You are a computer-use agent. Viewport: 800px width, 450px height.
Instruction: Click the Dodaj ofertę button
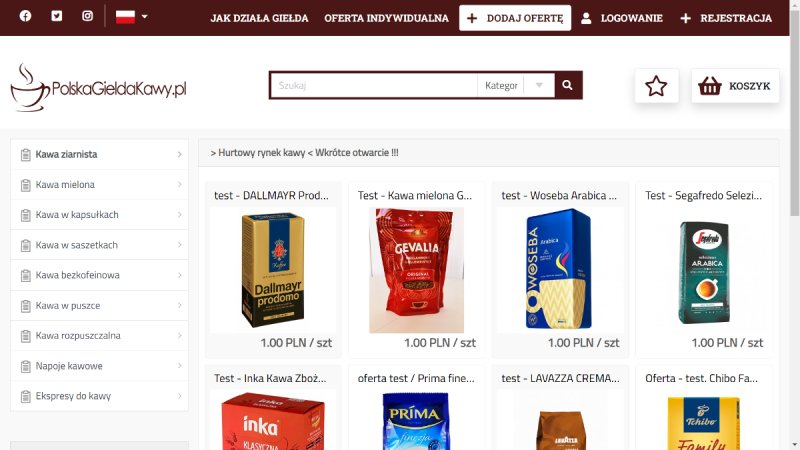tap(515, 18)
